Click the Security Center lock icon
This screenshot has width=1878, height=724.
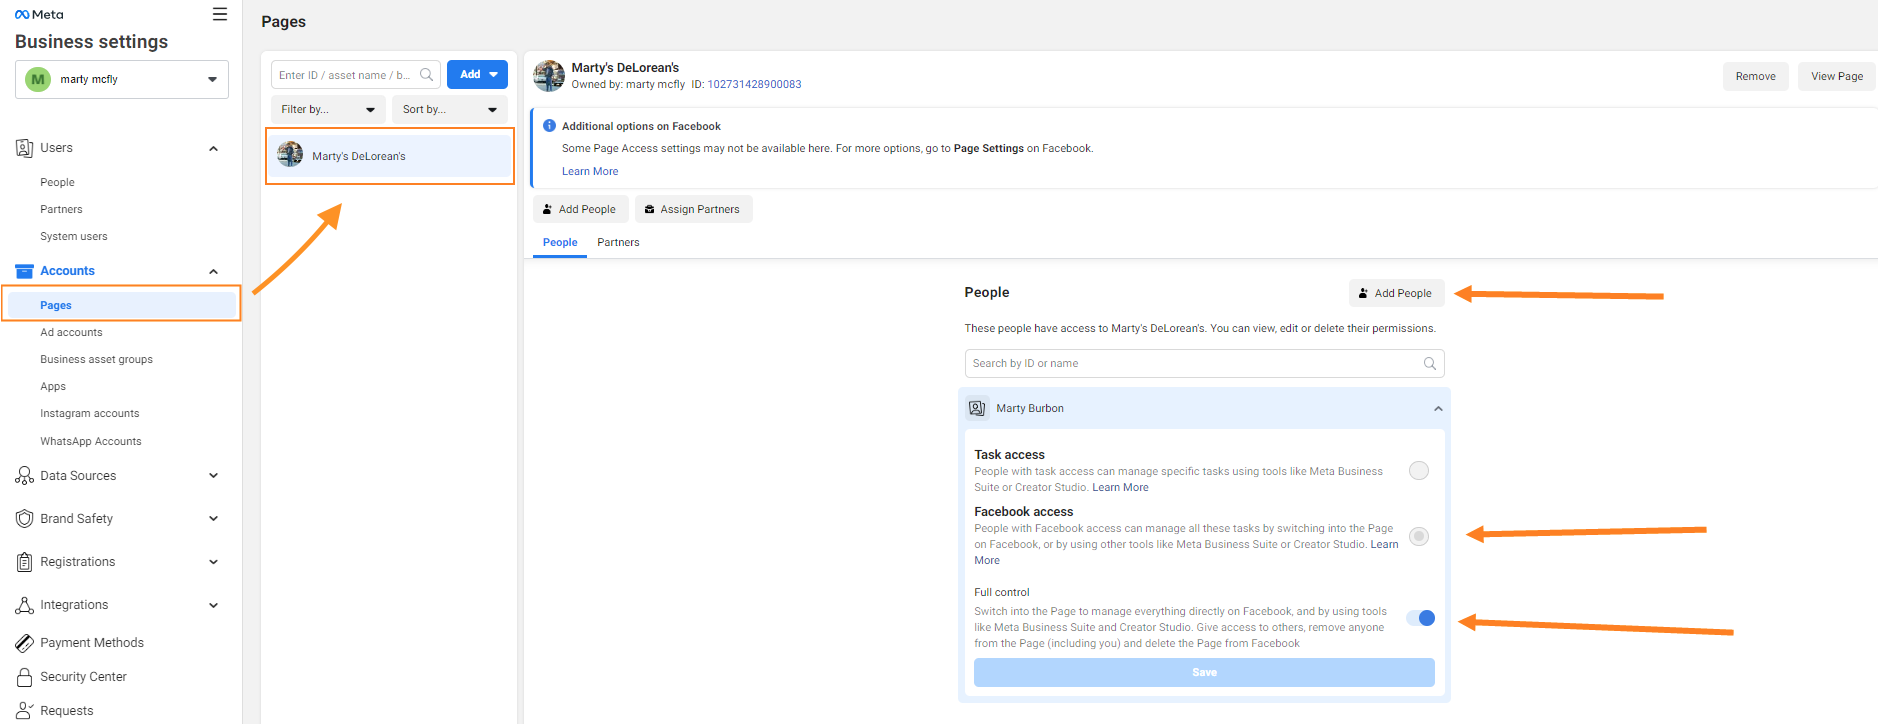click(24, 677)
